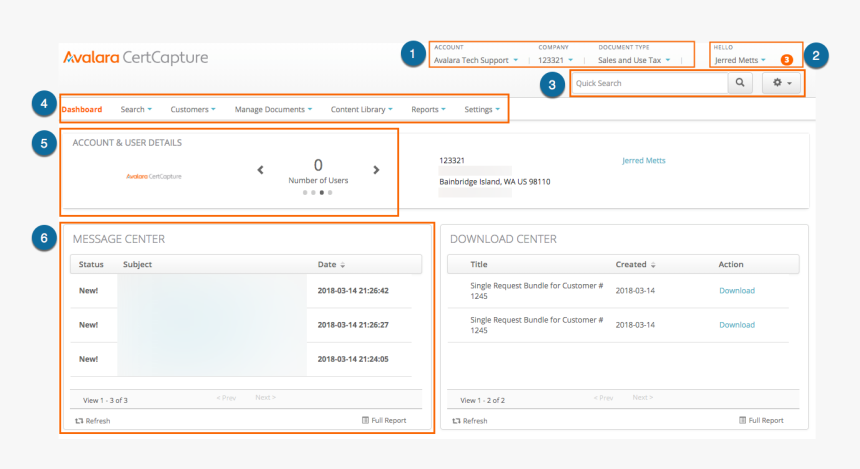Click Prev in Download Center pager
Image resolution: width=860 pixels, height=469 pixels.
tap(603, 398)
